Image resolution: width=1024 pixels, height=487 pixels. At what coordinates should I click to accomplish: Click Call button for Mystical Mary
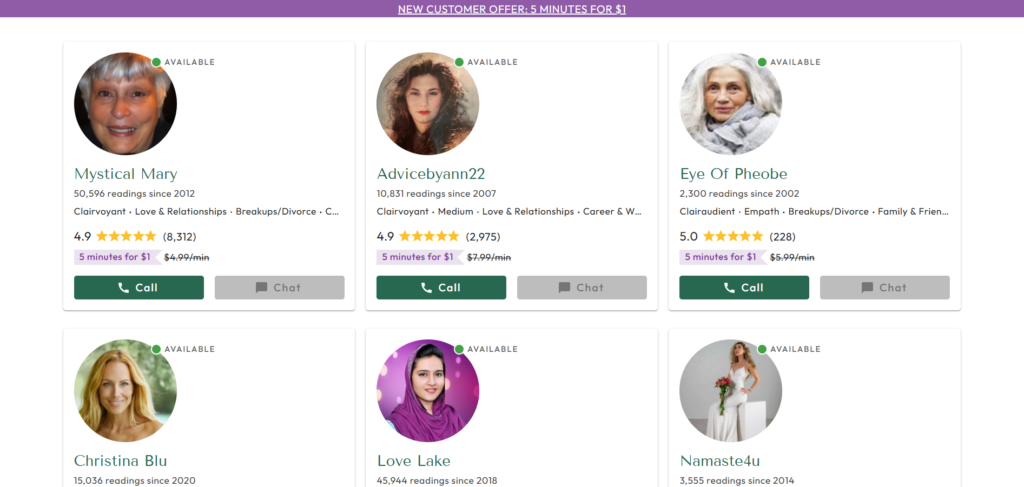(139, 288)
